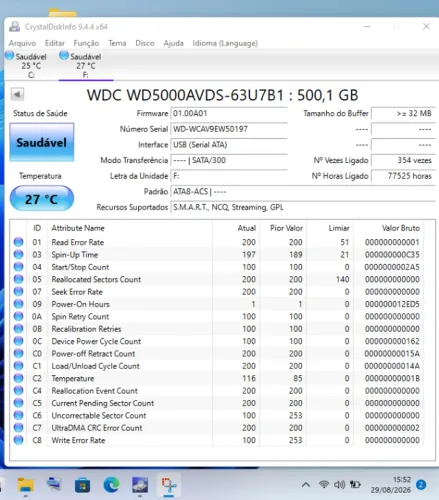Click the status orb for Reallocation Event Count

pos(19,390)
